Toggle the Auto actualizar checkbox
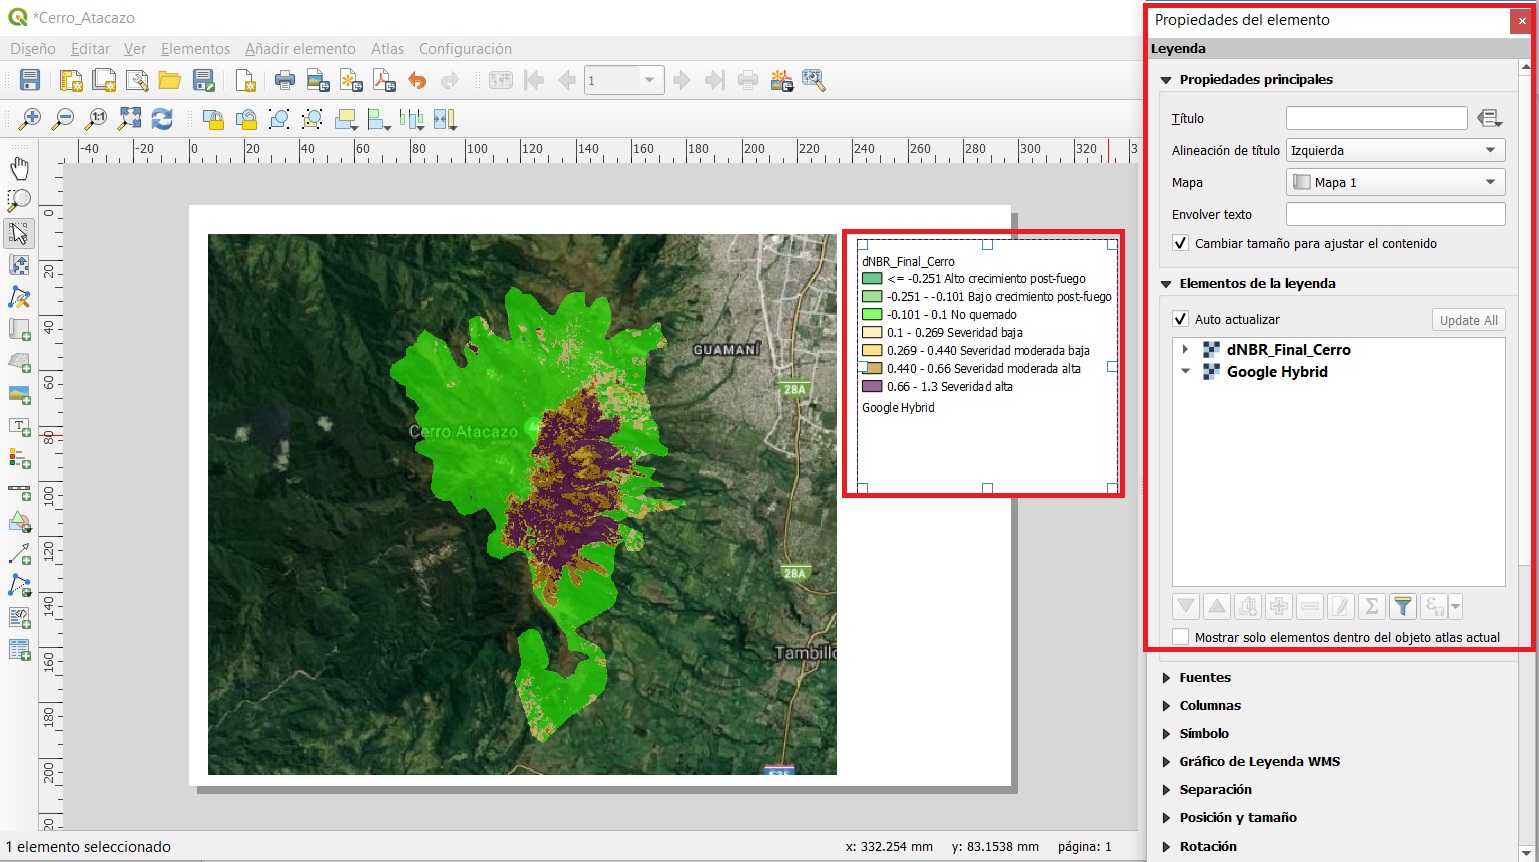Screen dimensions: 1539x862 coord(1181,319)
